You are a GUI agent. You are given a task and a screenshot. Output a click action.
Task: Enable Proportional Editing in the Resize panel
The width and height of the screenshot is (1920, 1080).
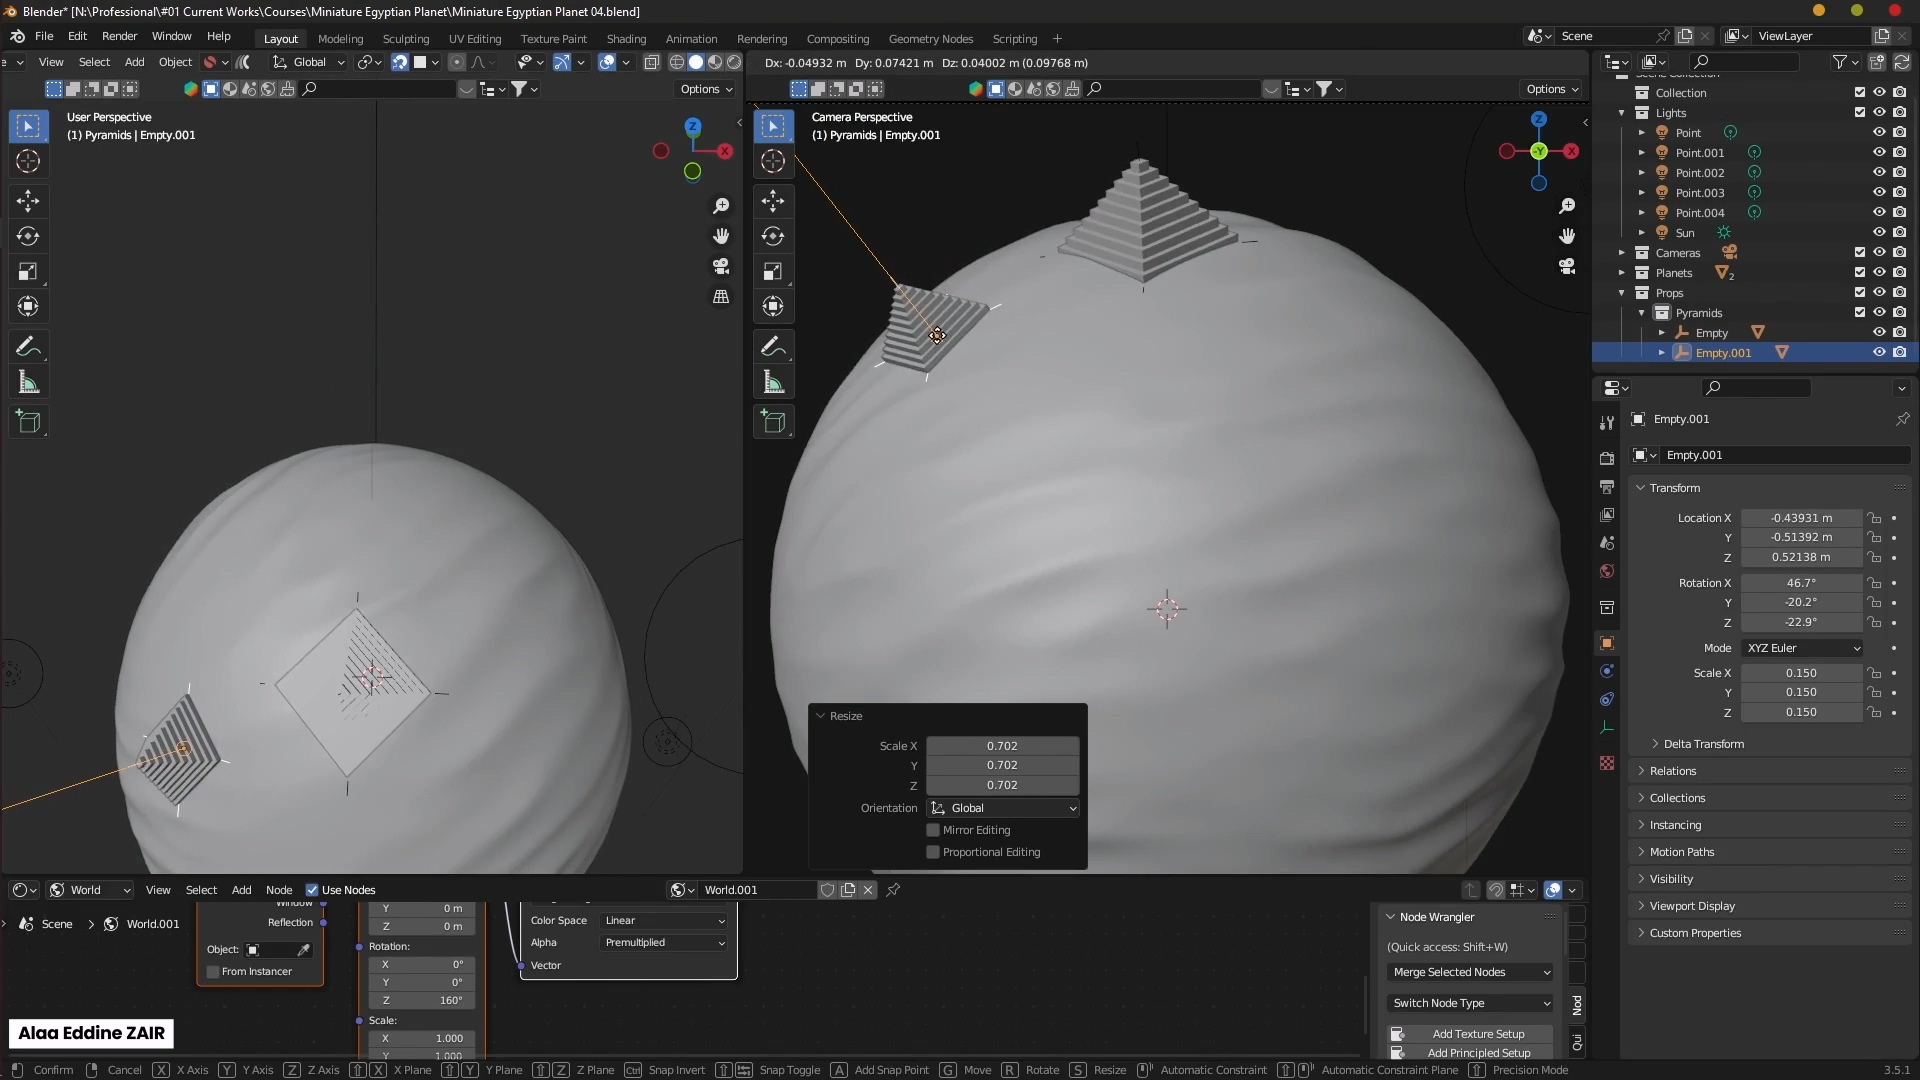[932, 852]
